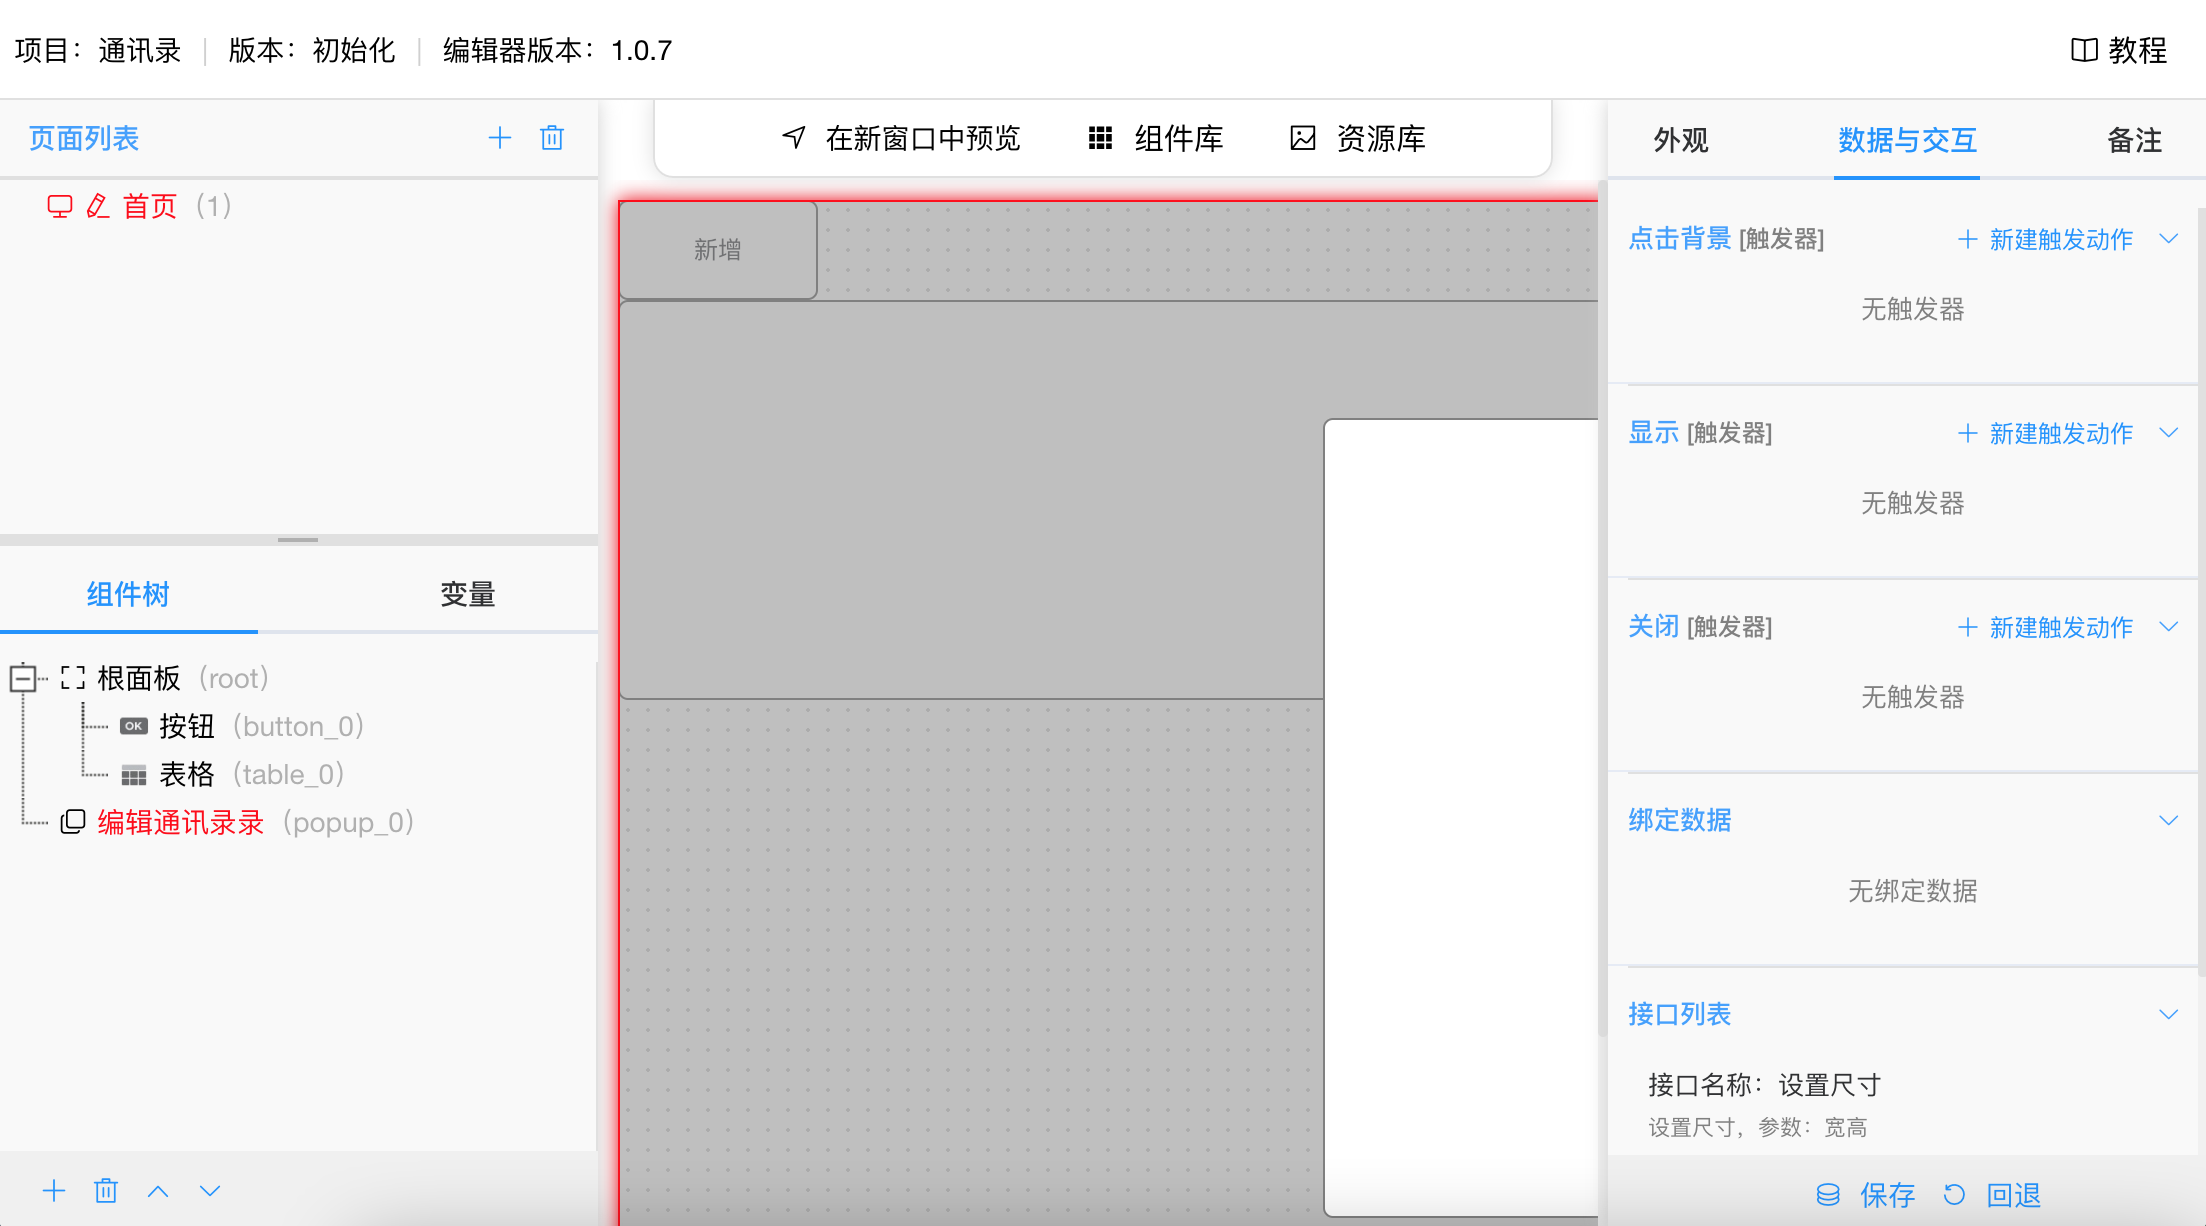
Task: Click the 页面列表 heading
Action: coord(84,138)
